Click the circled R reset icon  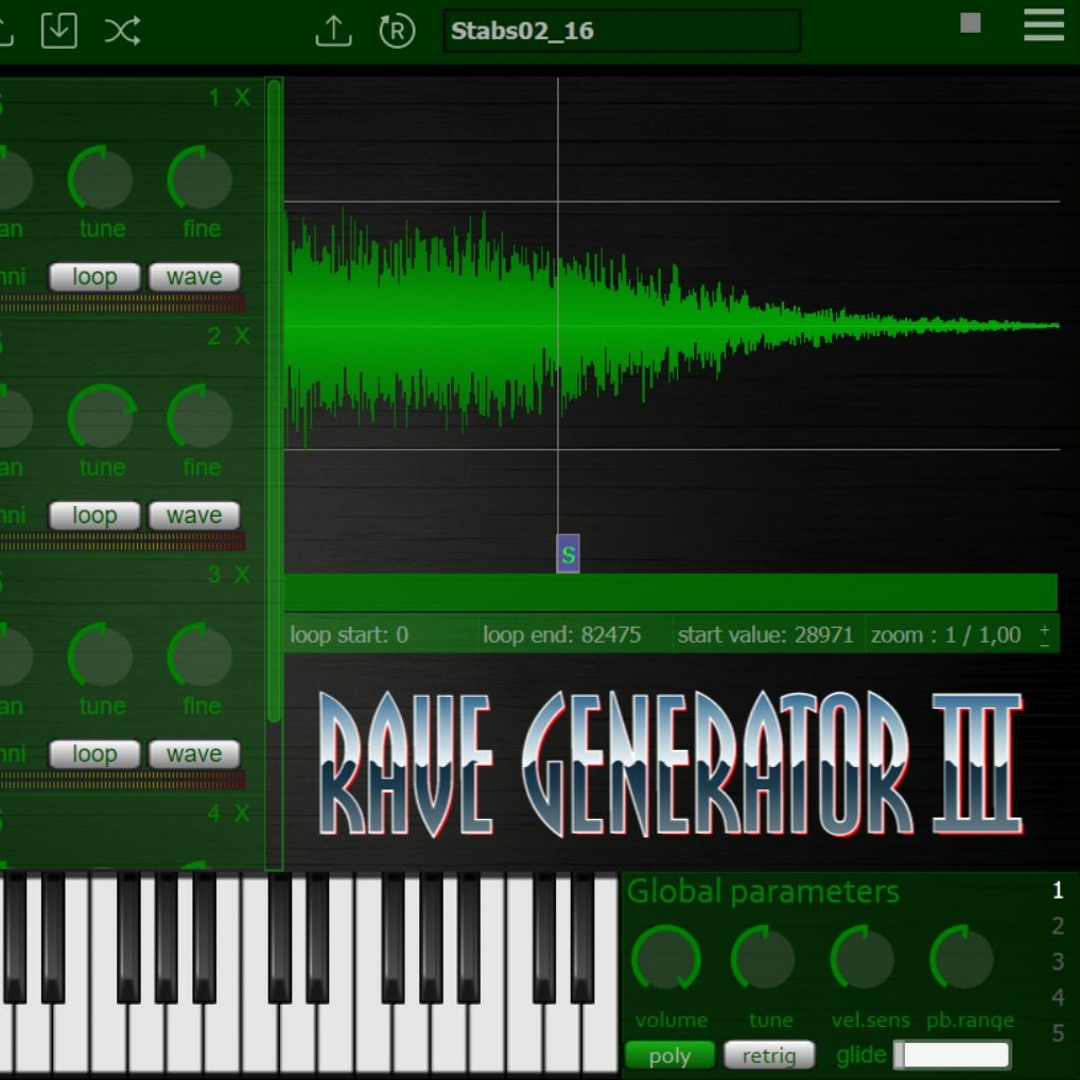tap(397, 30)
